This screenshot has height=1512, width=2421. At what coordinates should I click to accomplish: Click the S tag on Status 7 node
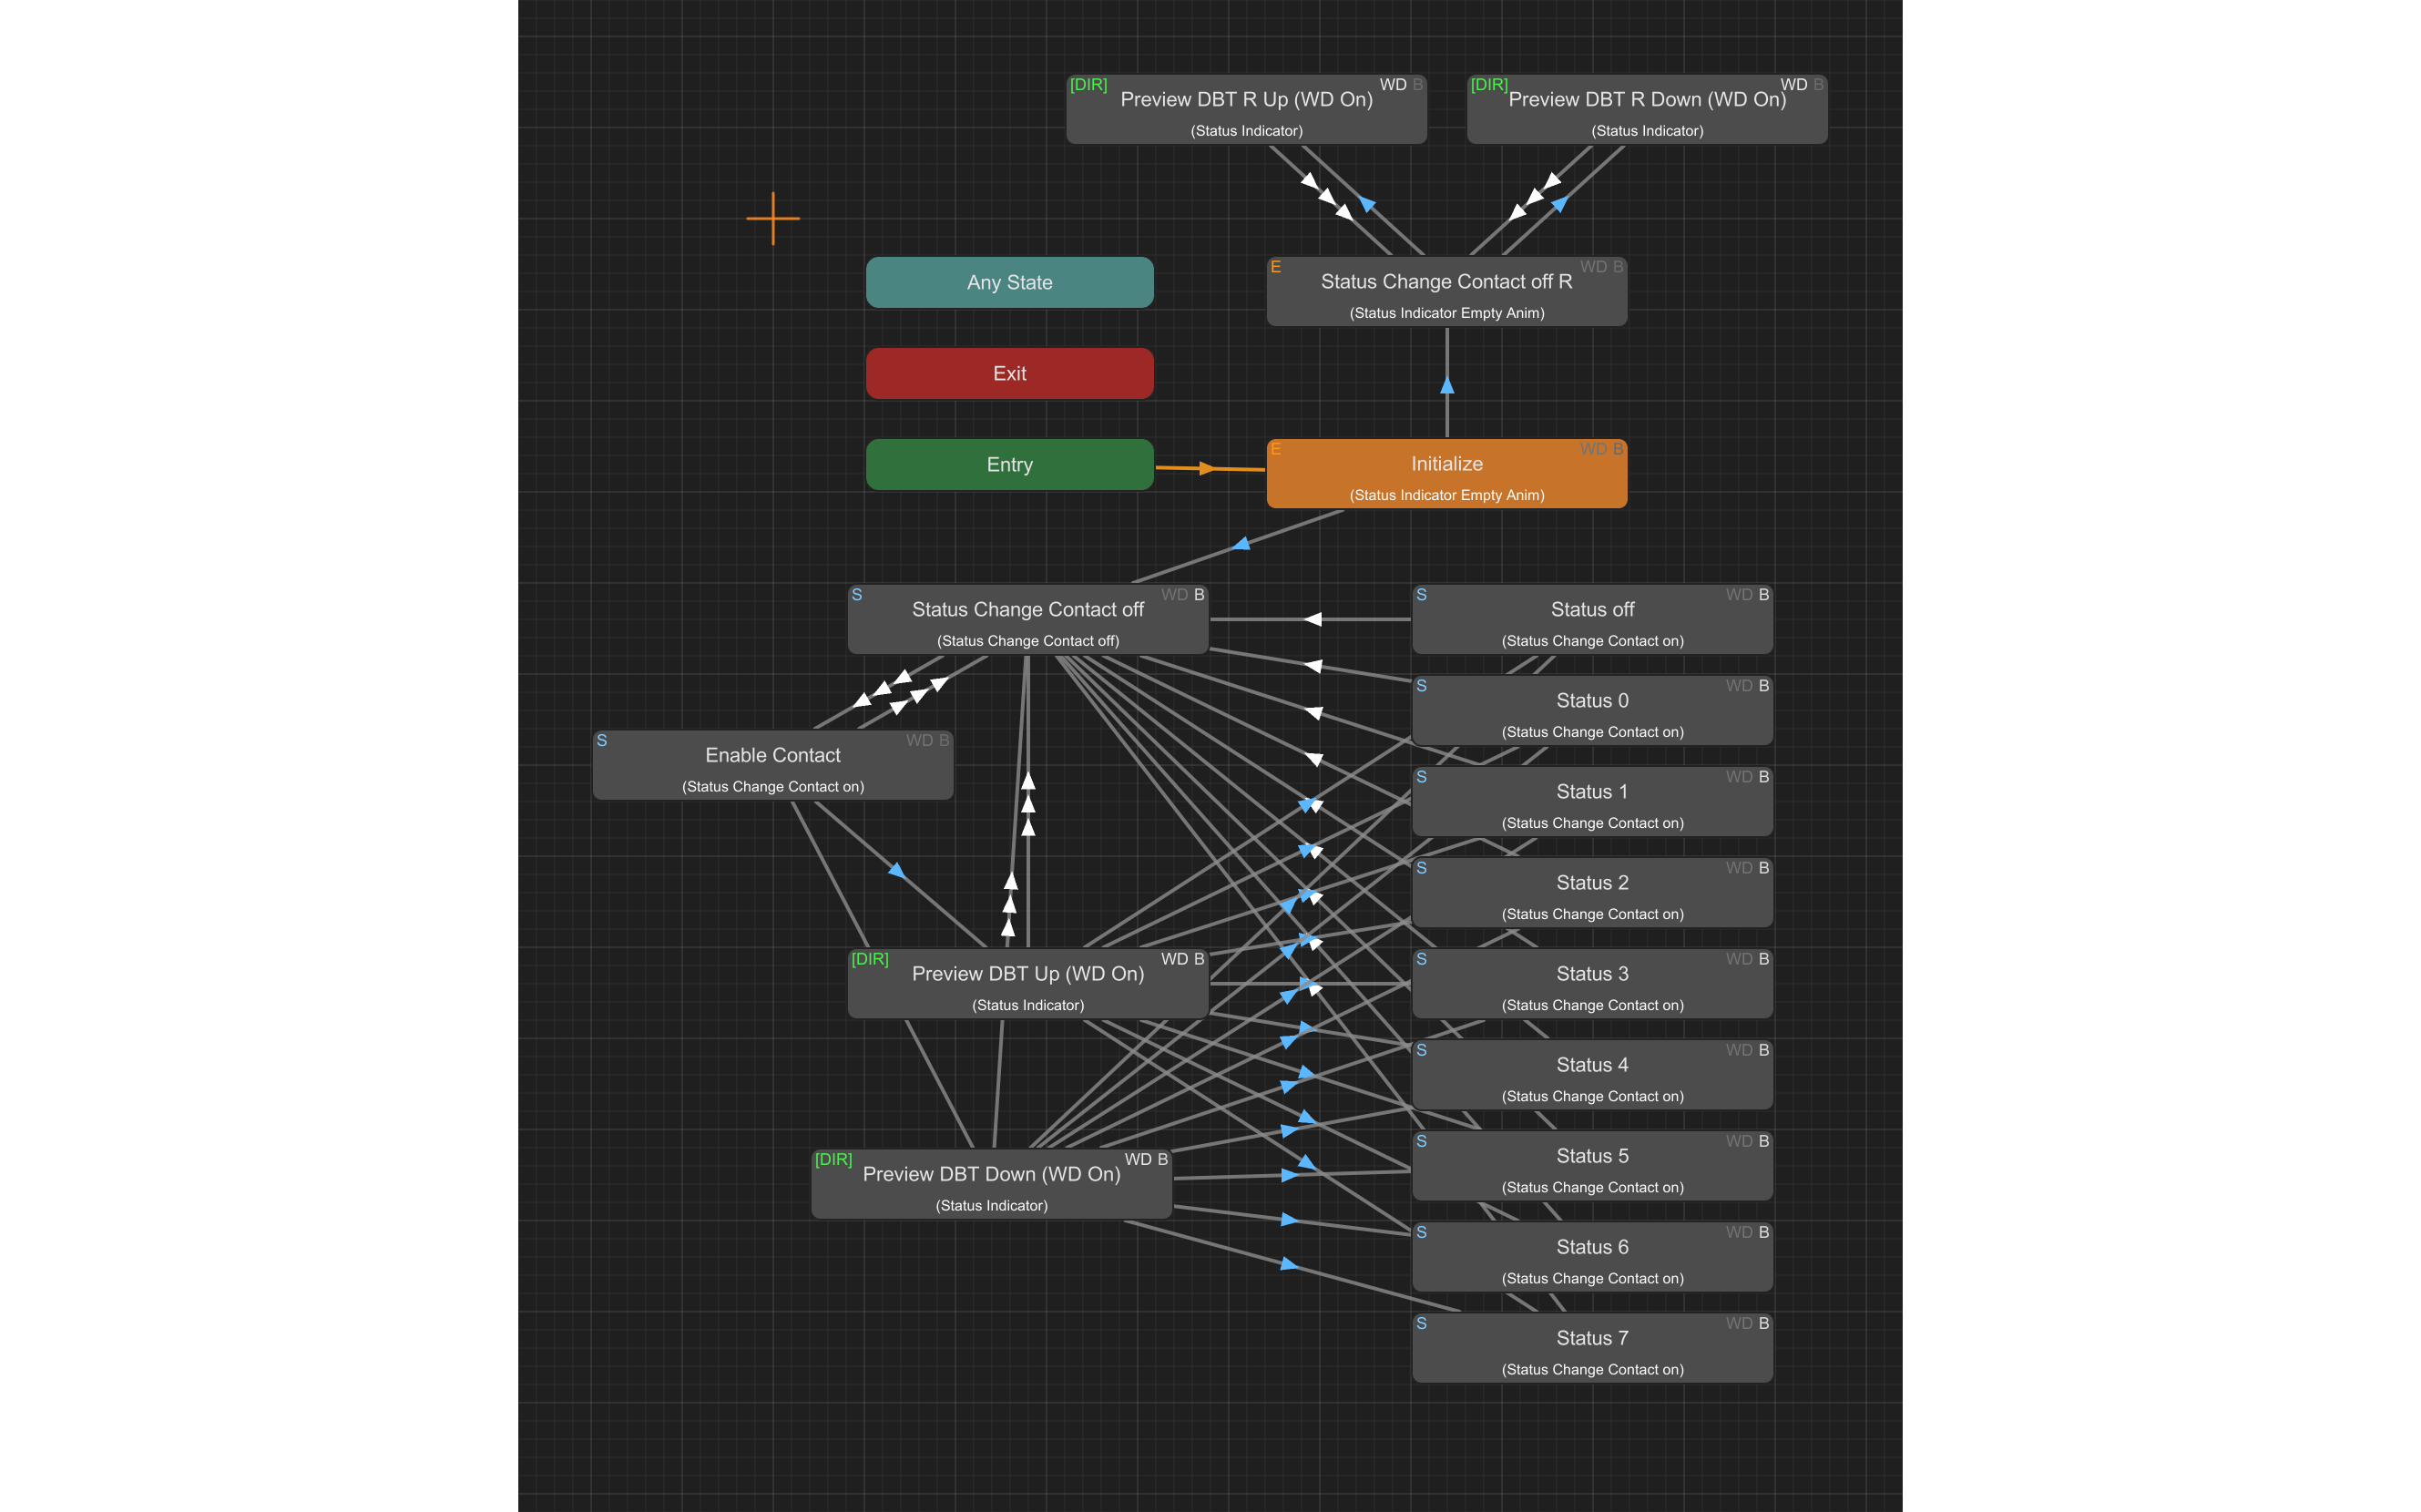1421,1323
